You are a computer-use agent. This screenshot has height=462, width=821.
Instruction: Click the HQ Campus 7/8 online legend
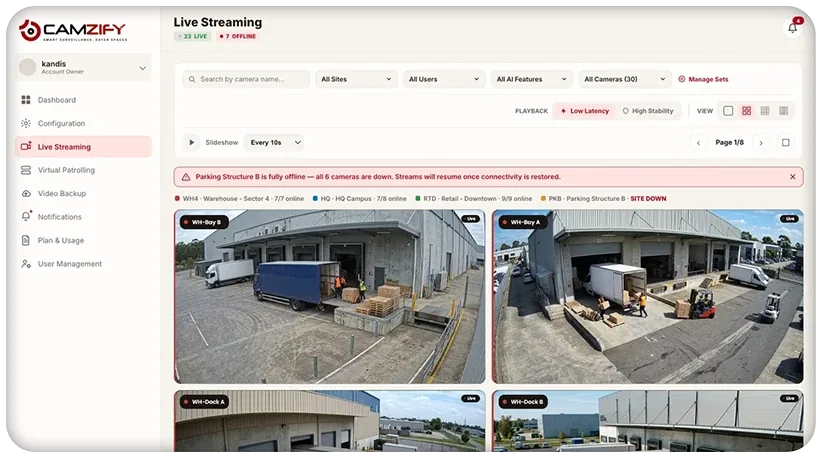(x=359, y=199)
